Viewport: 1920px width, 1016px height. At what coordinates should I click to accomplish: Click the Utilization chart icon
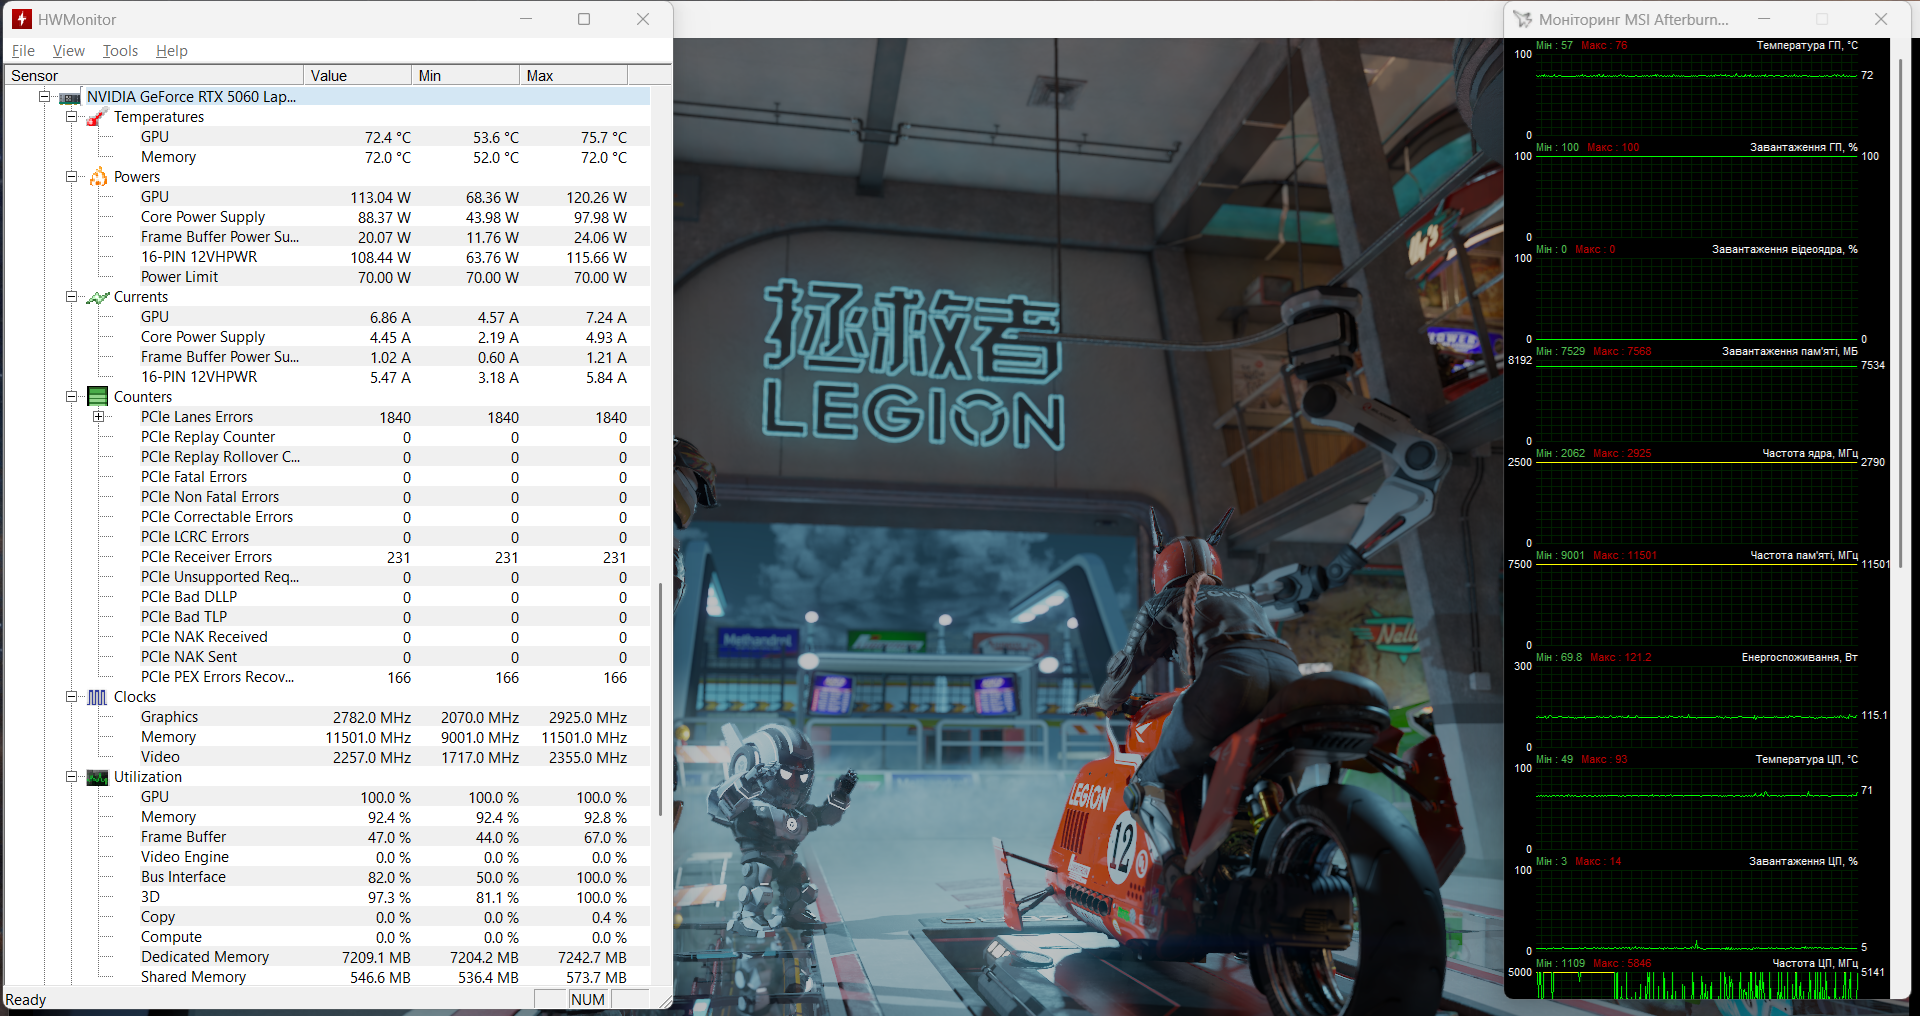(98, 777)
